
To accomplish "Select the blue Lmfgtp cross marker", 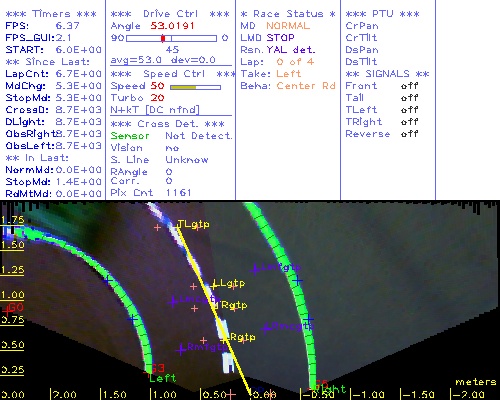I will pyautogui.click(x=255, y=269).
